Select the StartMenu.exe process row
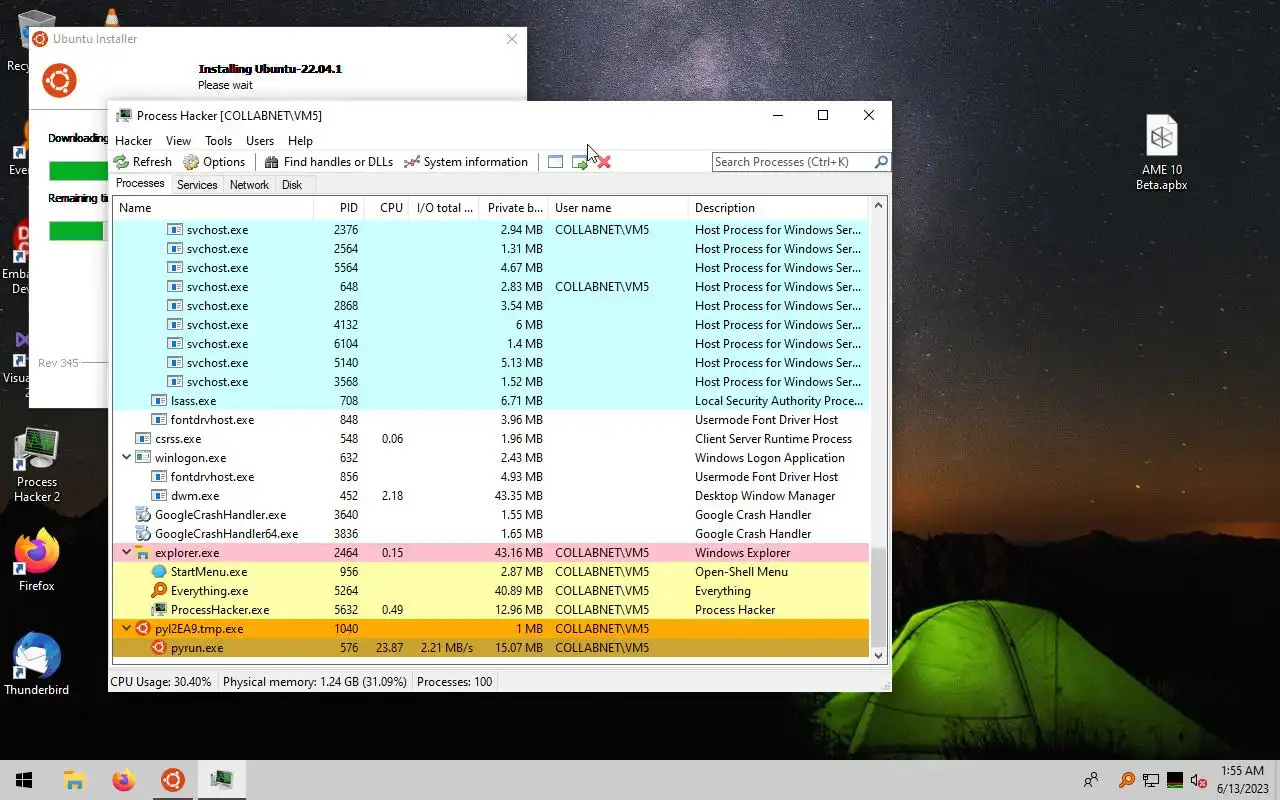Viewport: 1280px width, 800px height. coord(491,572)
